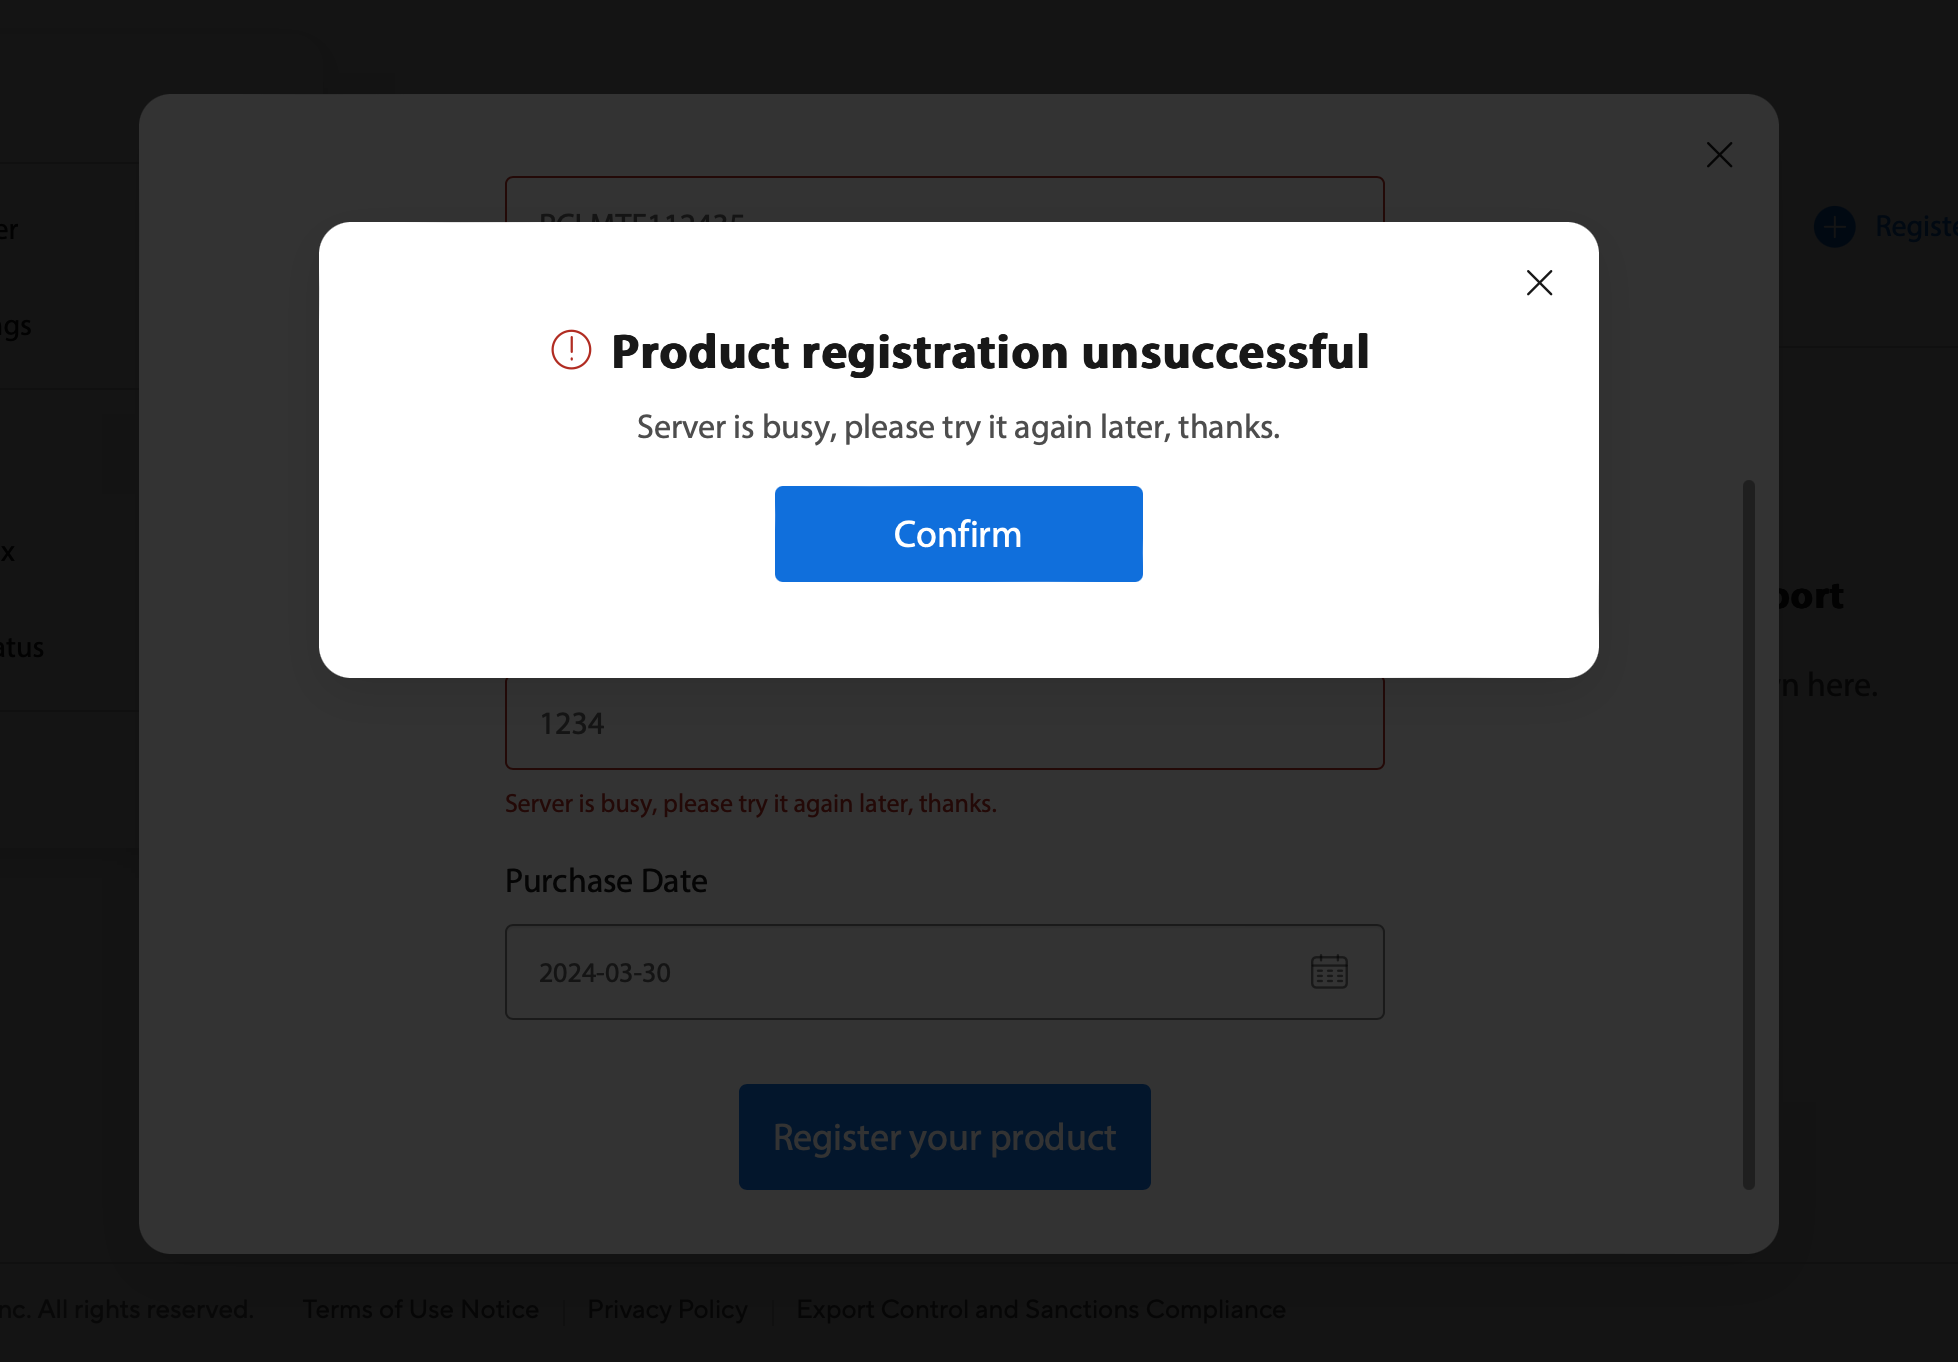Close the registration unsuccessful error dialog
The image size is (1958, 1362).
coord(1539,283)
